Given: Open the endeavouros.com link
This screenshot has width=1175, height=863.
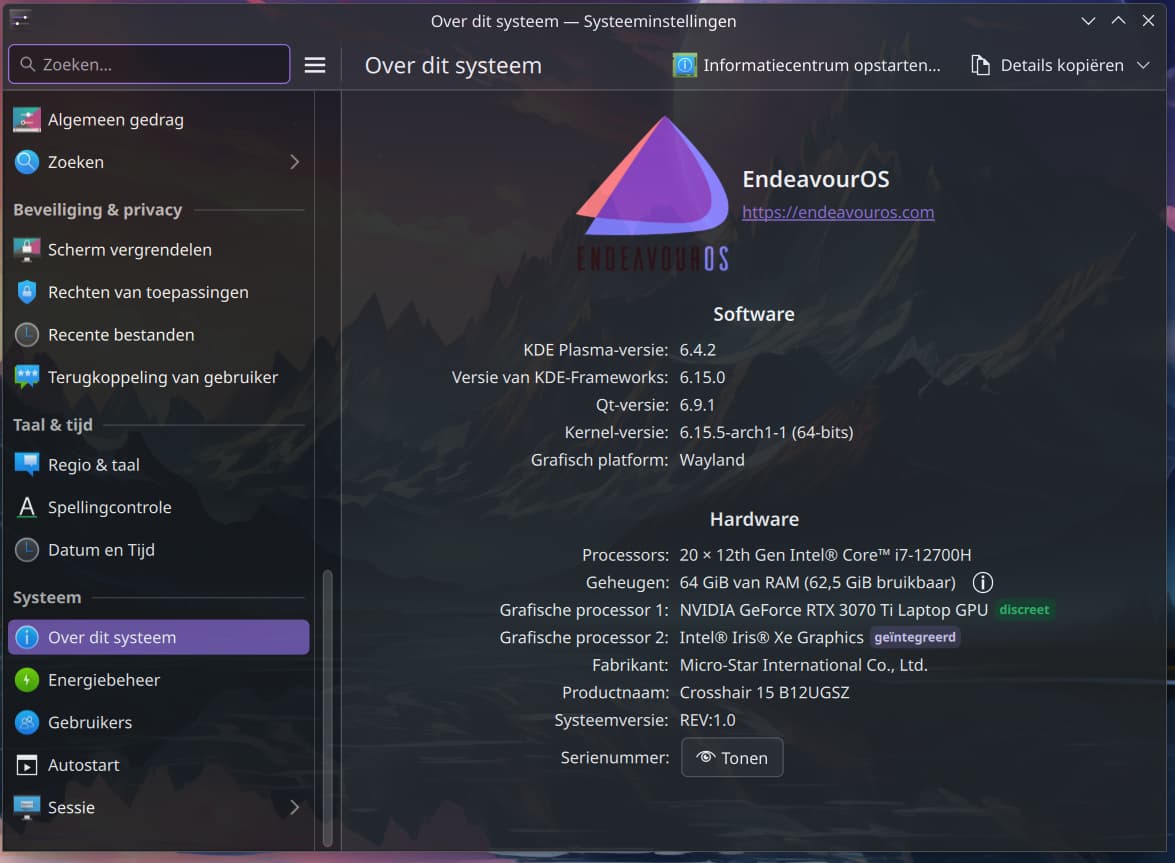Looking at the screenshot, I should pos(838,212).
